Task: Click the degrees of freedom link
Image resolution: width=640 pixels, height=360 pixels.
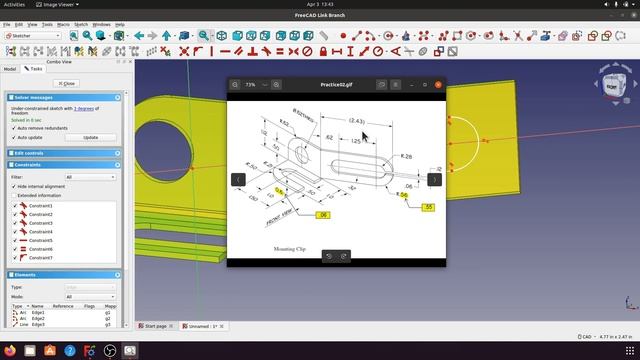Action: pos(84,109)
